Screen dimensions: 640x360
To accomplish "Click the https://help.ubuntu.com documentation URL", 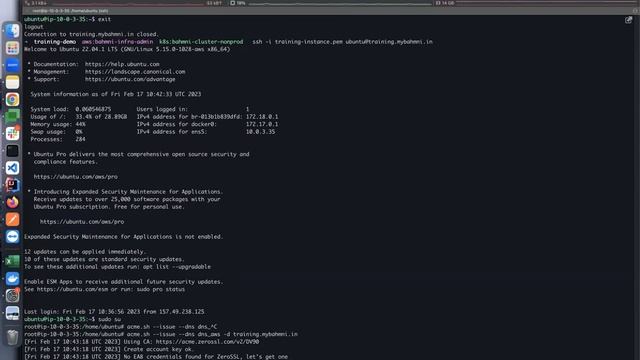I will (x=122, y=64).
